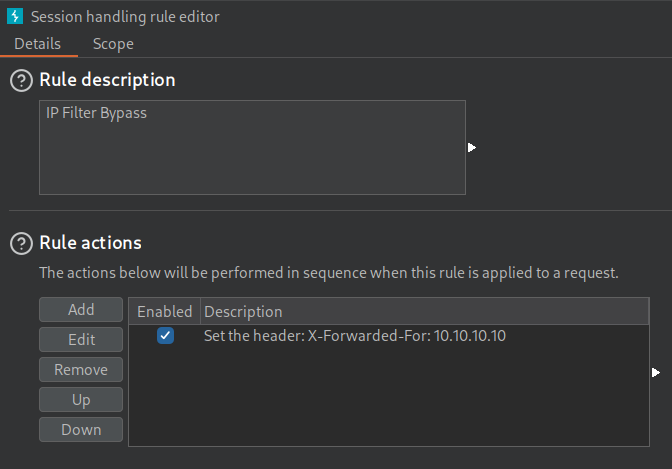The height and width of the screenshot is (469, 672).
Task: Click the Enabled column header
Action: coord(165,312)
